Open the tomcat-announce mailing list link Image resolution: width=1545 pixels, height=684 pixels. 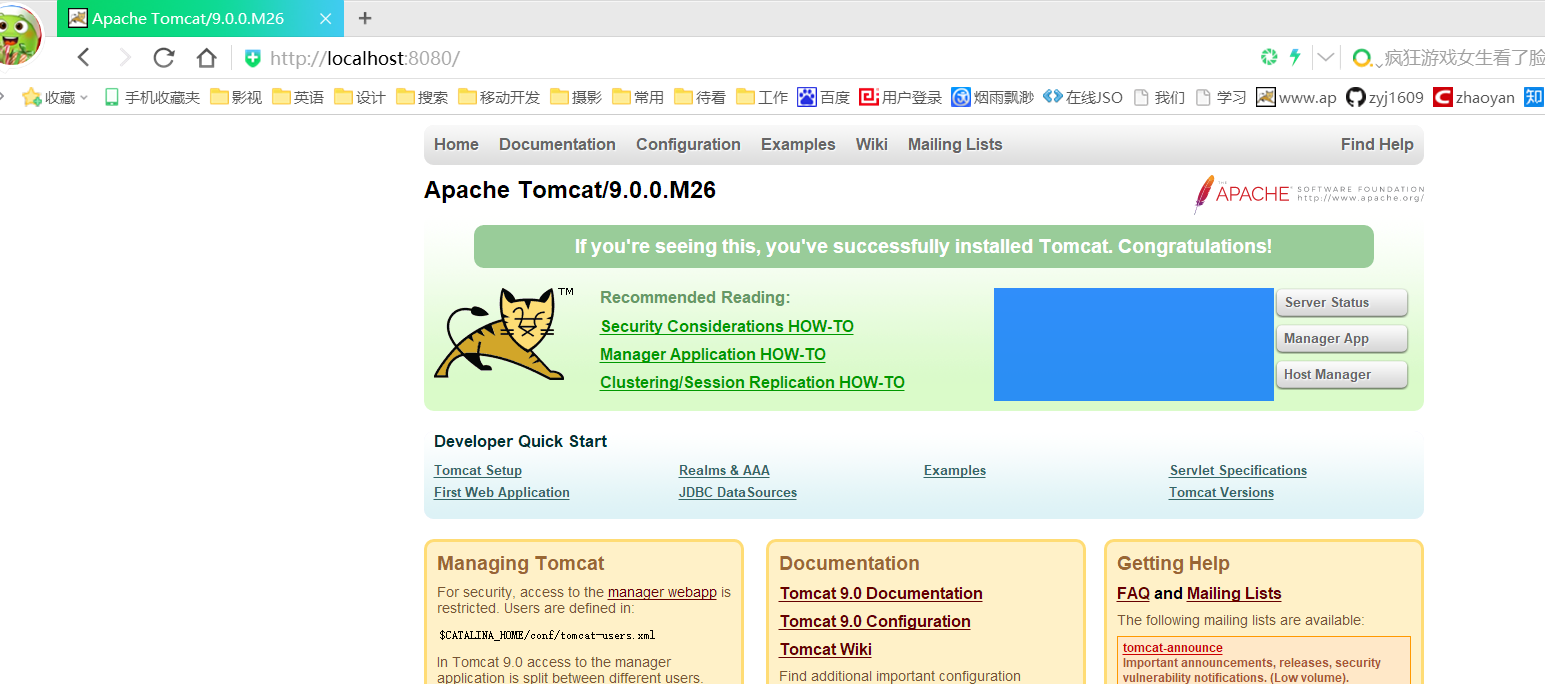(x=1172, y=648)
